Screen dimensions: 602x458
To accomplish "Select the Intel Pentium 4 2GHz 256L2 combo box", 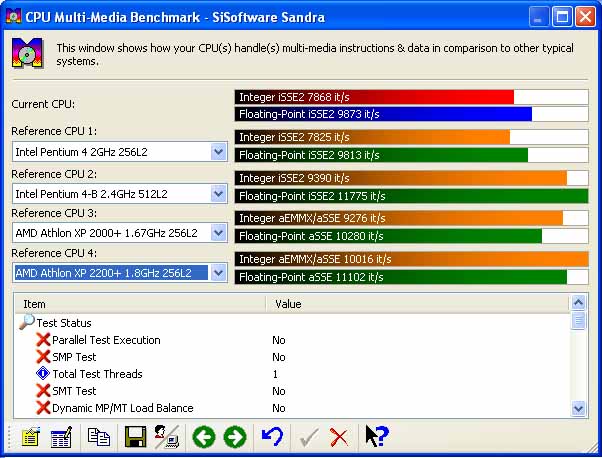I will 120,152.
